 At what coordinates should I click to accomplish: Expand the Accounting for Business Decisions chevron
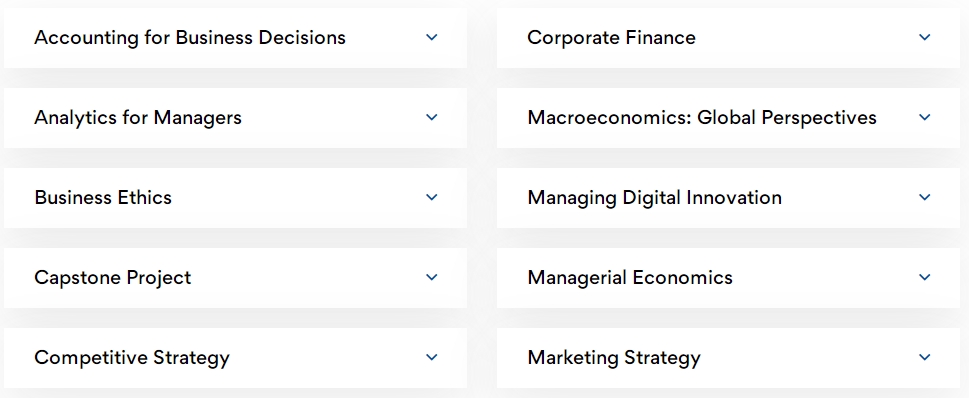432,38
